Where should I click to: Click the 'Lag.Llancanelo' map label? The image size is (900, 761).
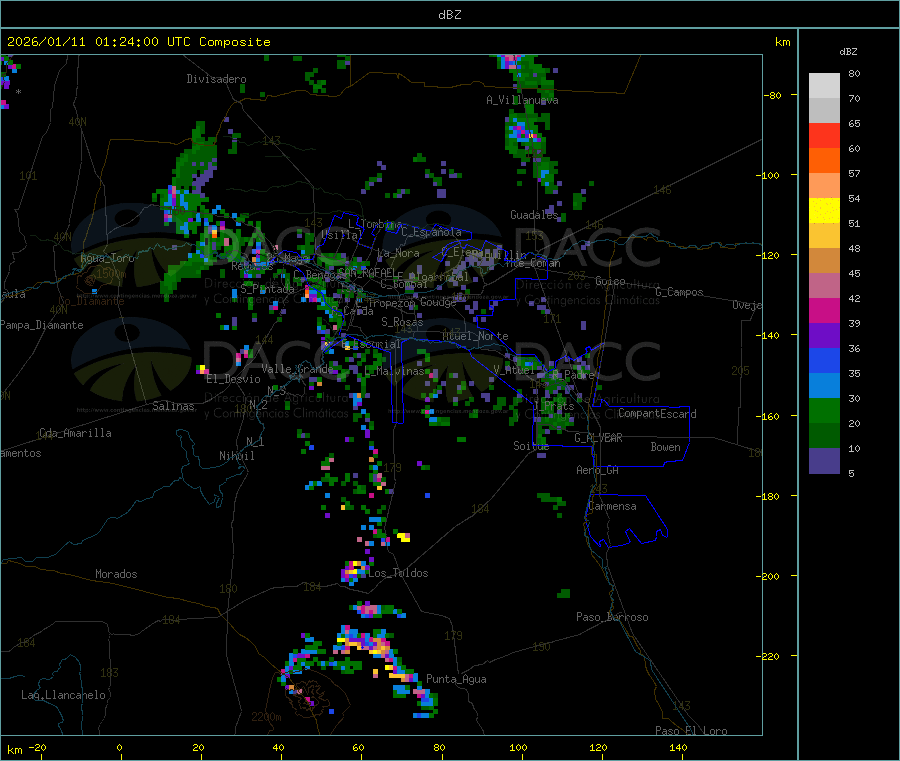64,695
